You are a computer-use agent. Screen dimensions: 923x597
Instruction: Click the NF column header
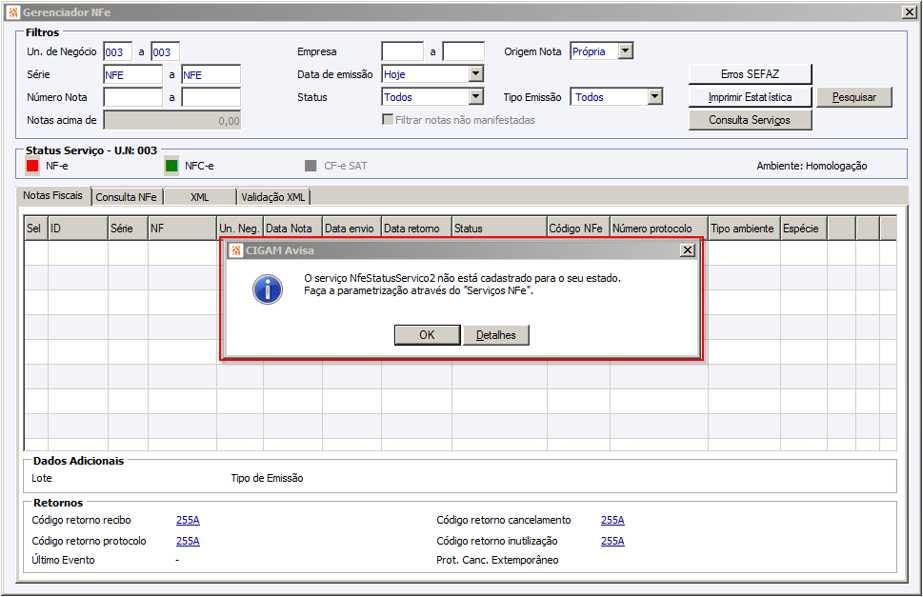pyautogui.click(x=182, y=228)
